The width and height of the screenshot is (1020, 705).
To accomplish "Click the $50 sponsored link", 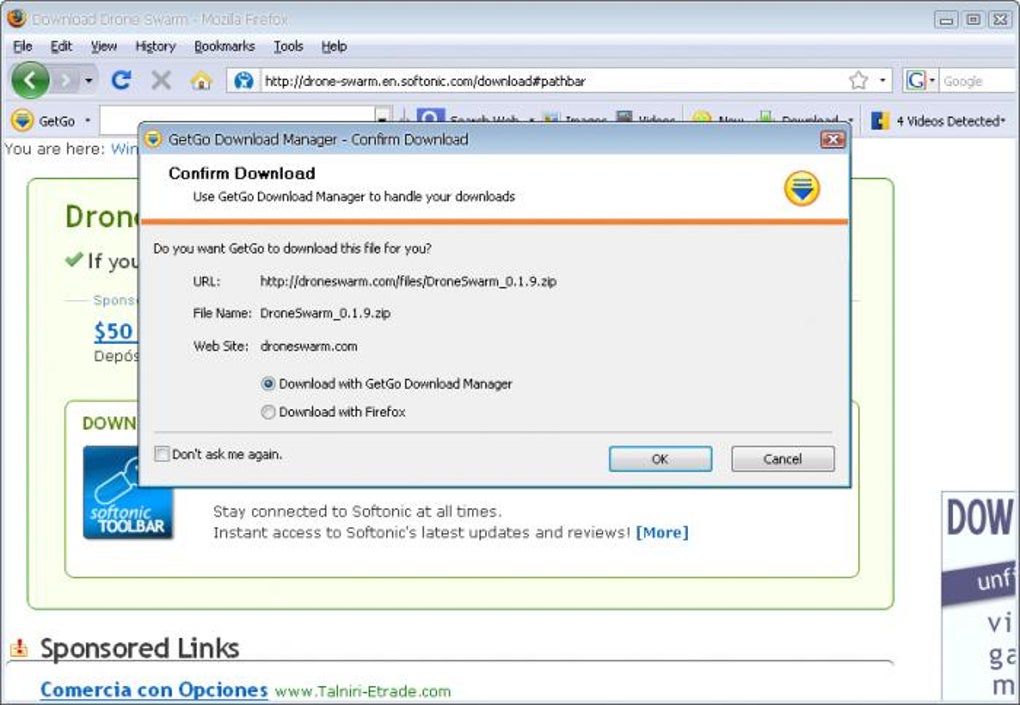I will pyautogui.click(x=113, y=332).
